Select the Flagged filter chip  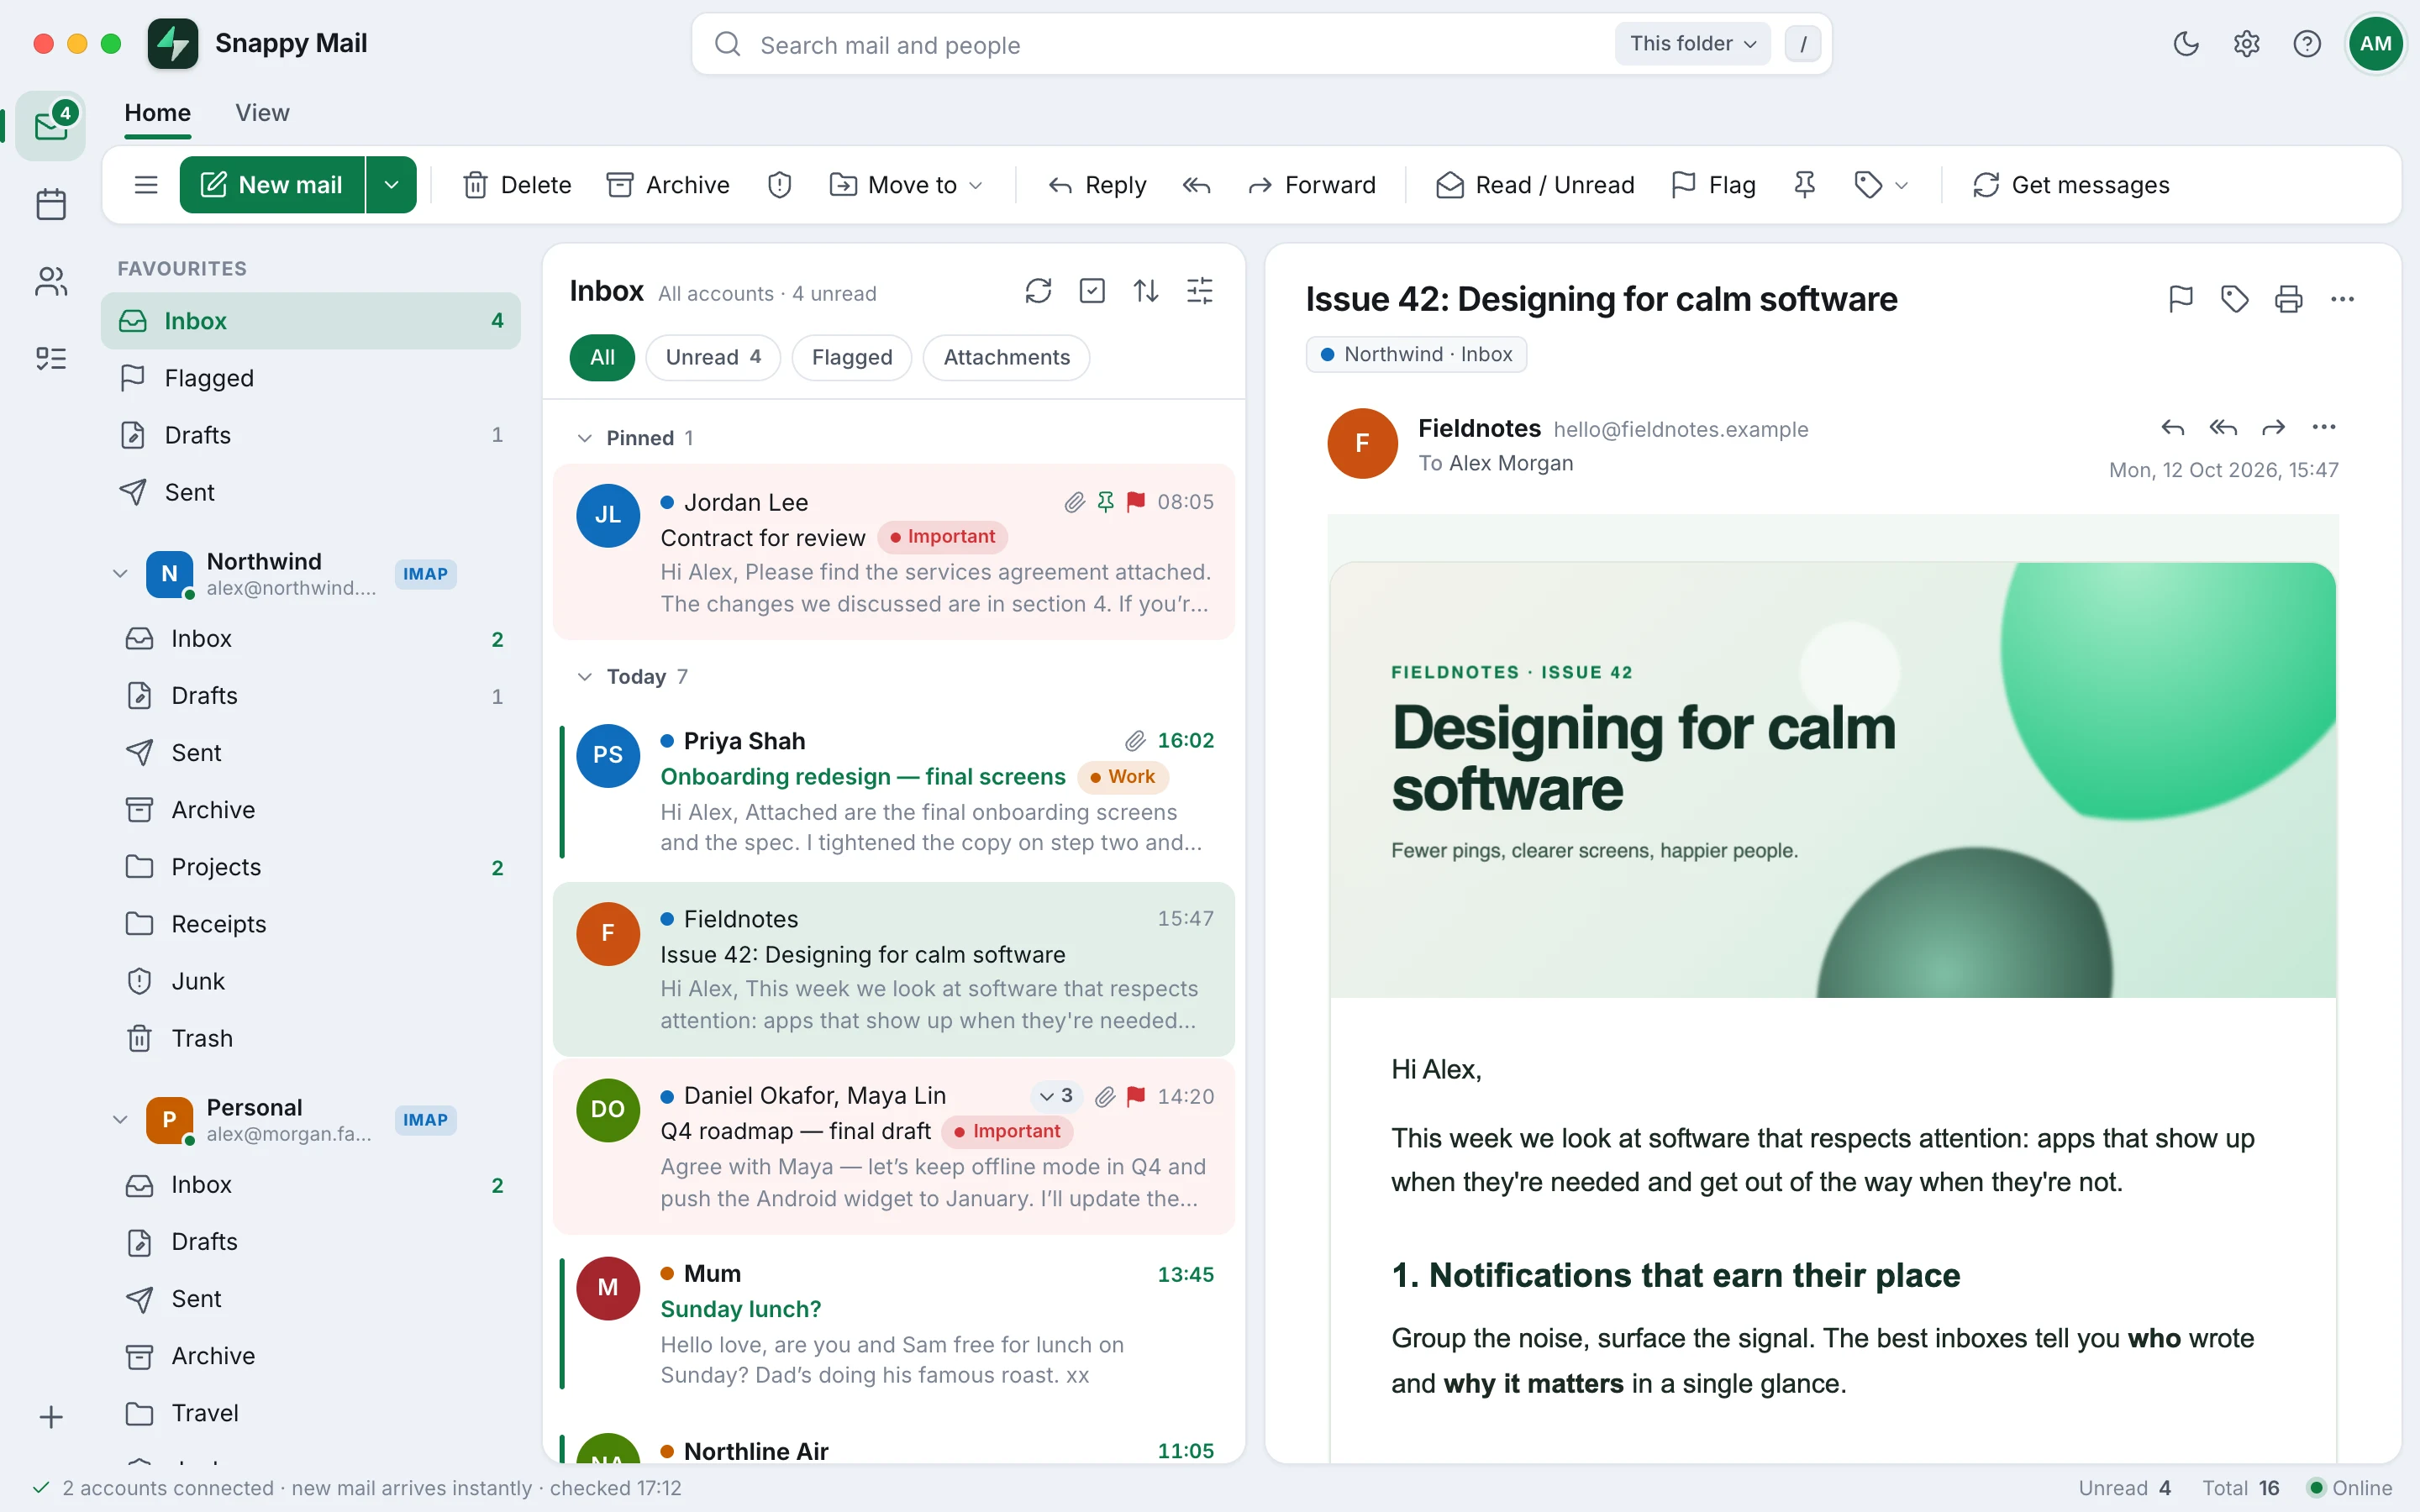click(852, 357)
